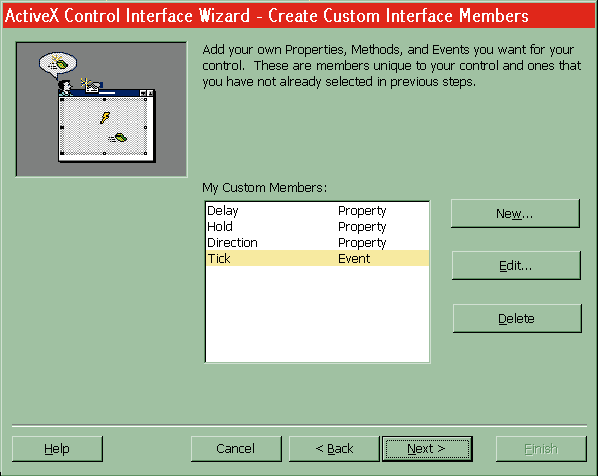Click the wizard illustration image
Viewport: 598px width, 476px height.
tap(101, 109)
